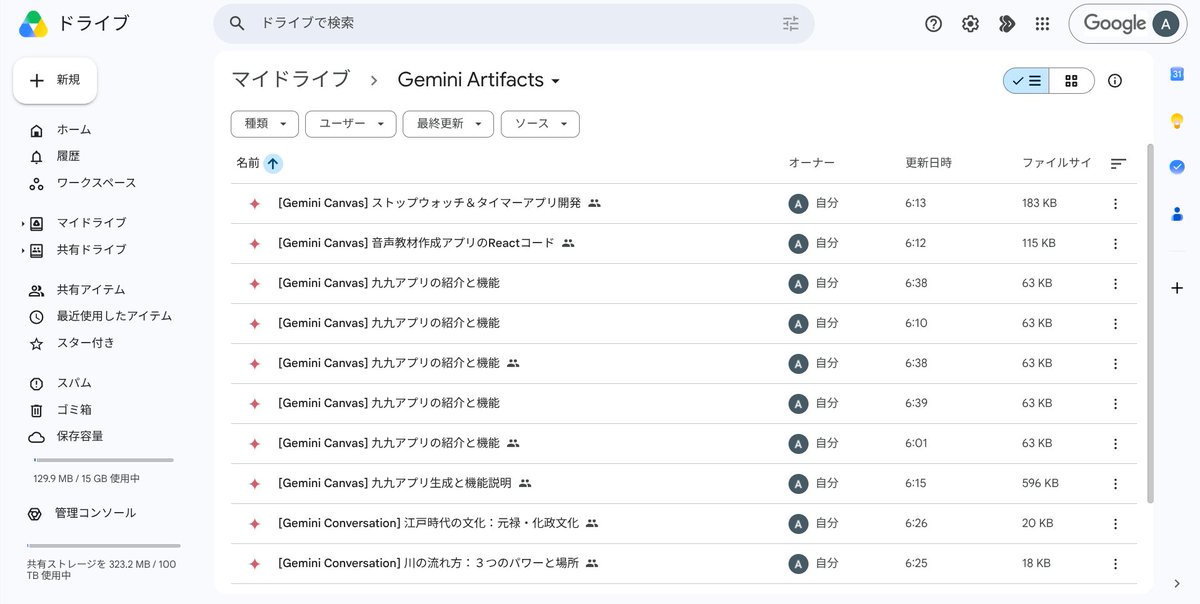Open Calendar in the side panel
The width and height of the screenshot is (1200, 604).
(x=1177, y=73)
